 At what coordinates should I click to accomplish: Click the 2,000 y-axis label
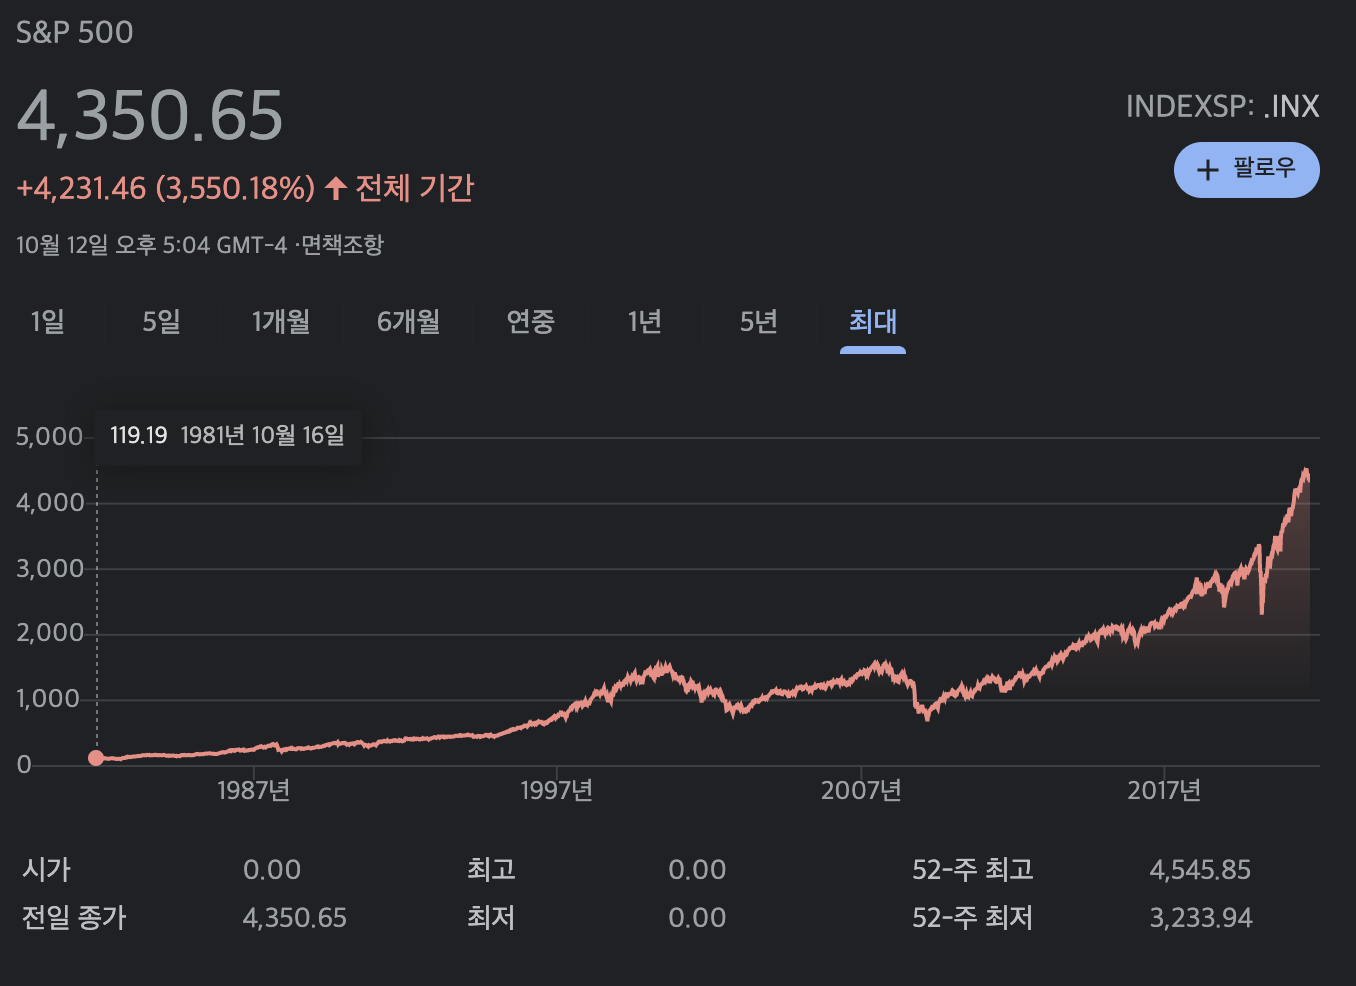coord(50,633)
